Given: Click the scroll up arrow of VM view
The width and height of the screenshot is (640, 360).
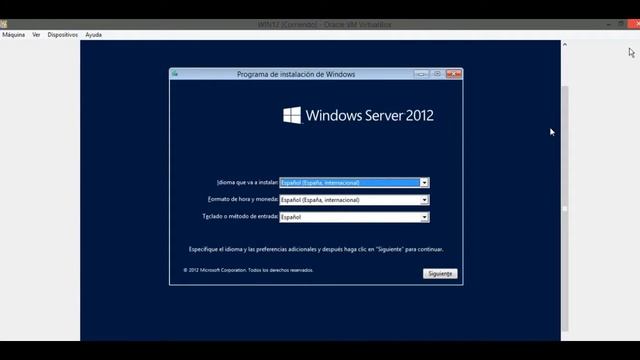Looking at the screenshot, I should click(x=565, y=44).
